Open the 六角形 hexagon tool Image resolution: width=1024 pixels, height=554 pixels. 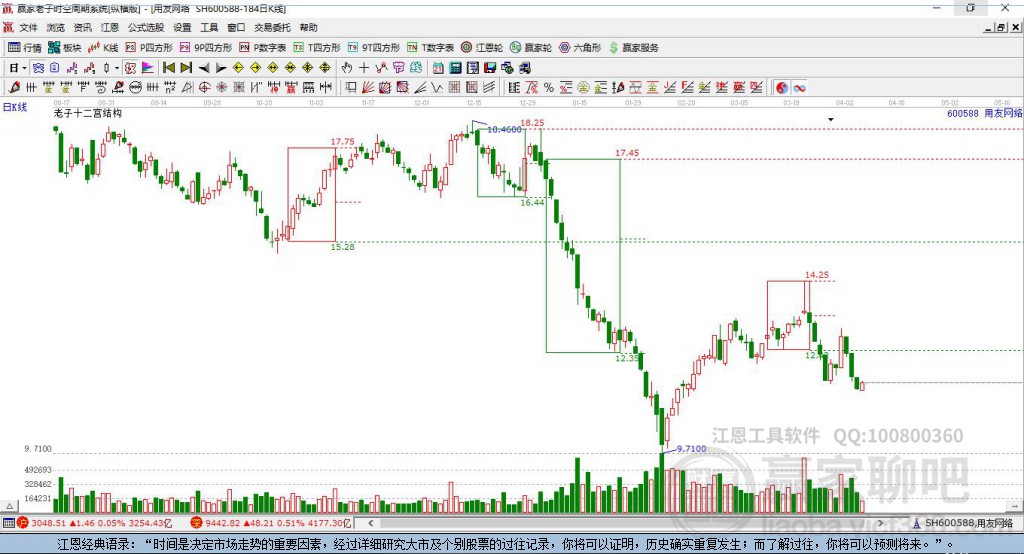point(580,48)
